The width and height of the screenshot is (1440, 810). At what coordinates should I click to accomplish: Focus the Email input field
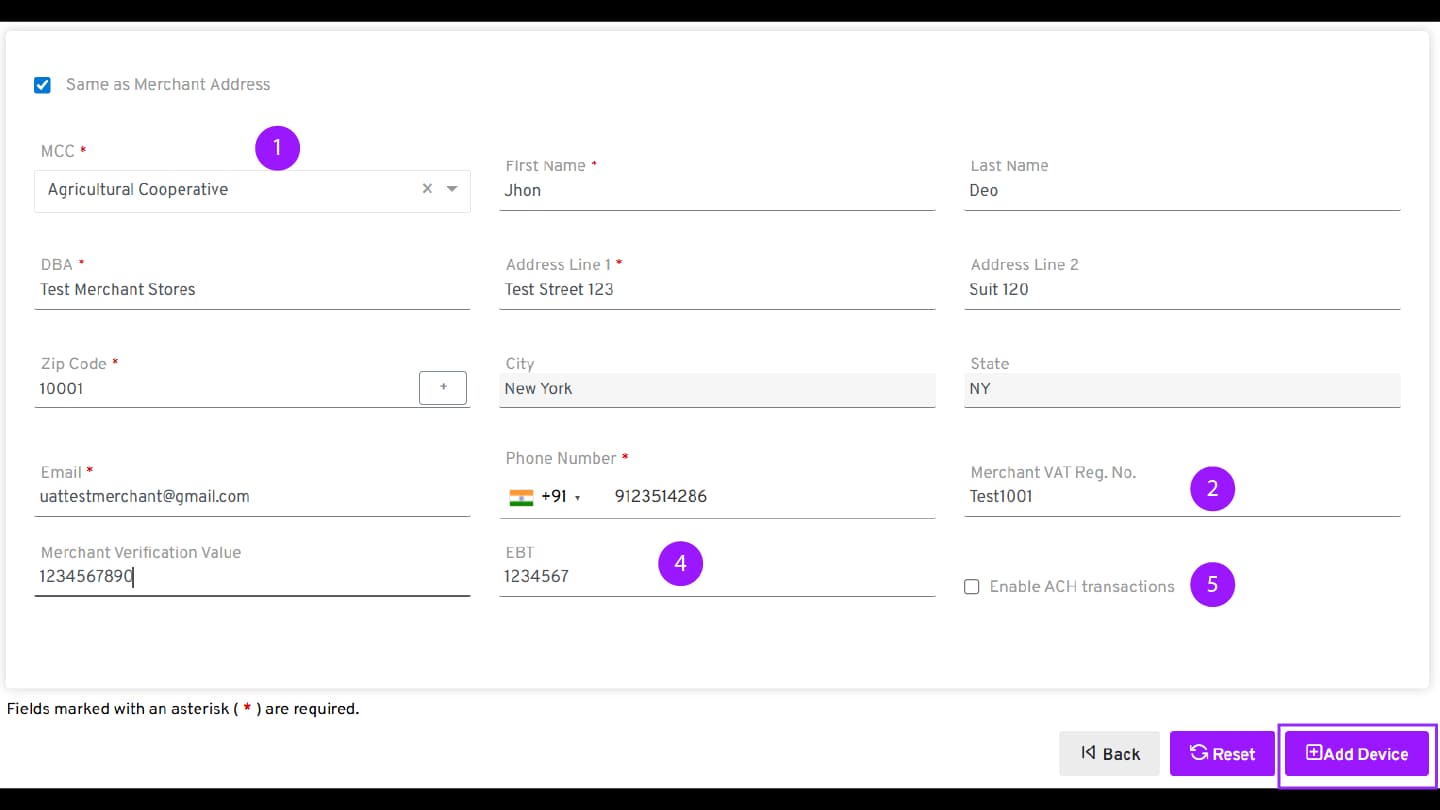pos(251,497)
